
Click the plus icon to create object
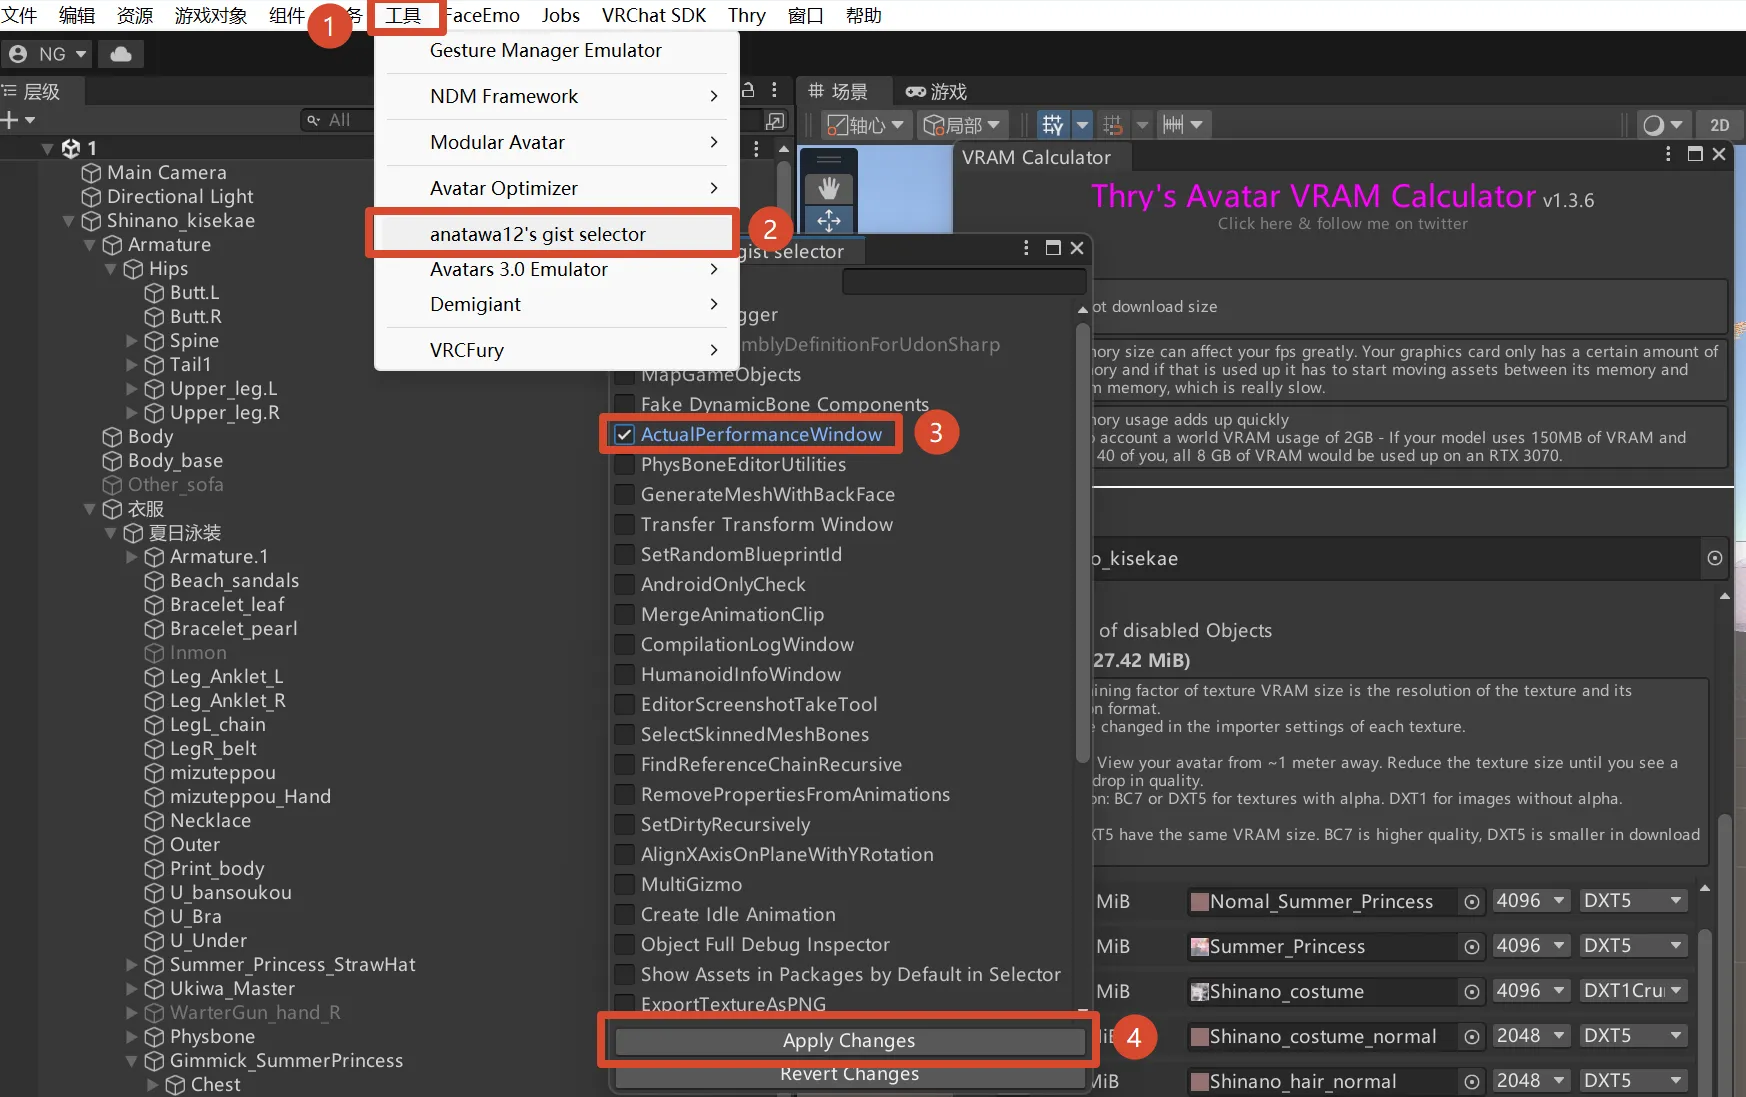pyautogui.click(x=11, y=120)
